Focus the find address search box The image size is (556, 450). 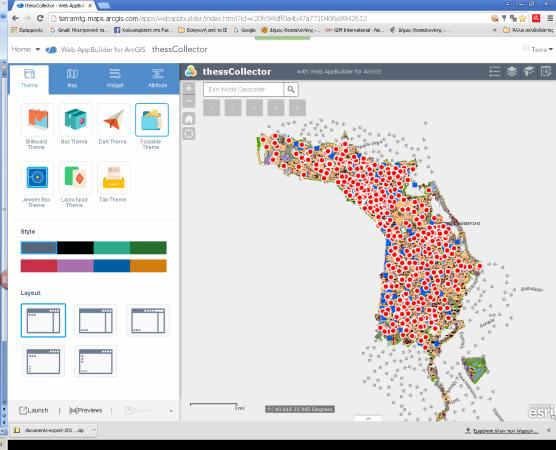[x=244, y=89]
